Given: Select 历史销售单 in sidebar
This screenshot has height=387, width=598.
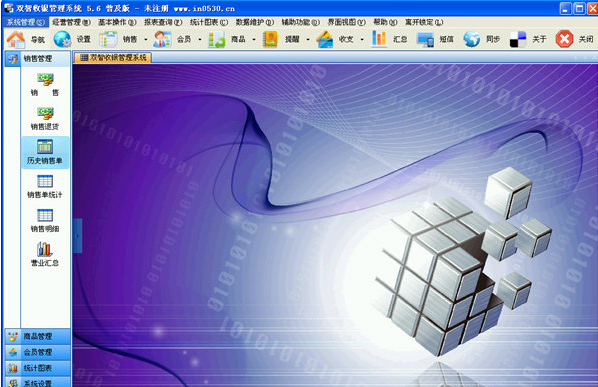Looking at the screenshot, I should point(45,153).
